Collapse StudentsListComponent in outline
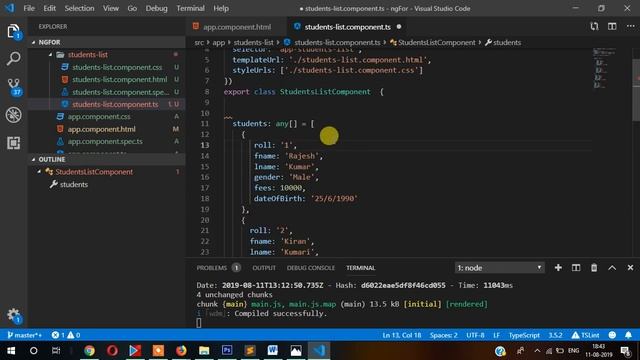Screen dimensions: 640x360 click(39, 172)
